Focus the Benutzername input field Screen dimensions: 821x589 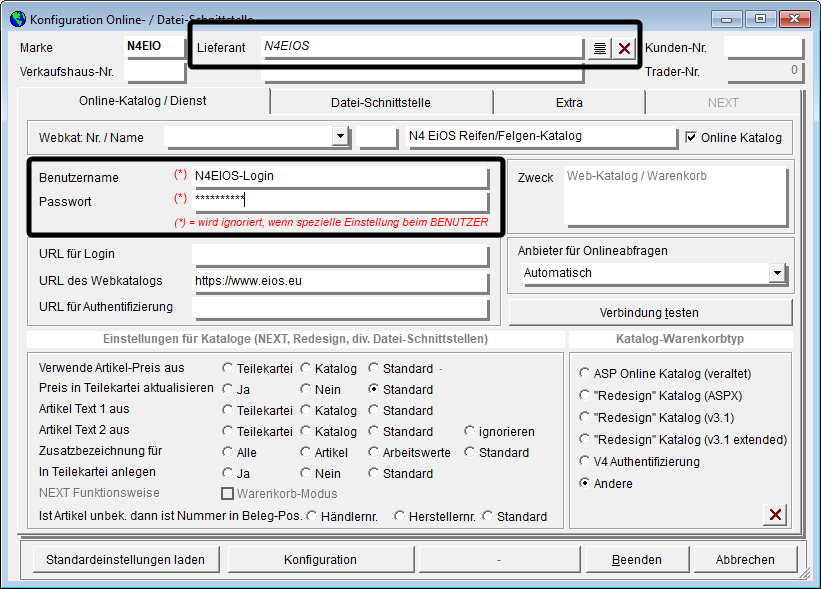click(x=340, y=176)
